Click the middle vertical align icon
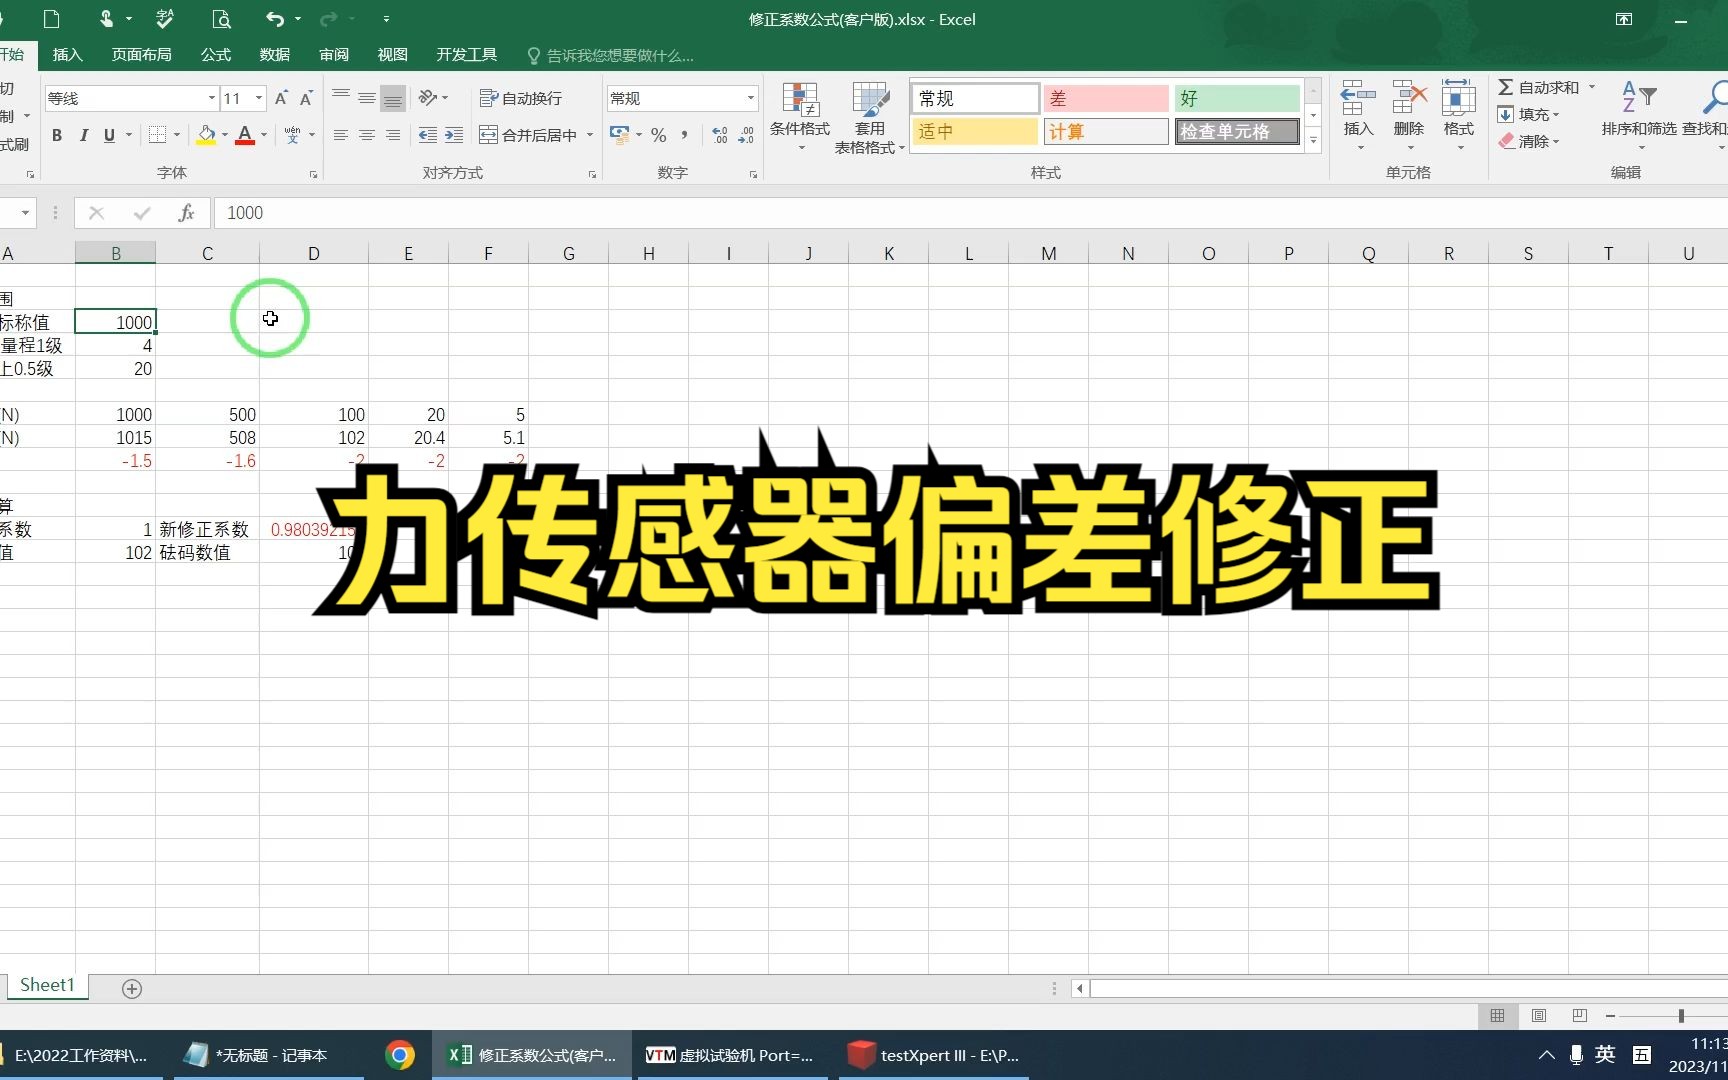 tap(367, 97)
